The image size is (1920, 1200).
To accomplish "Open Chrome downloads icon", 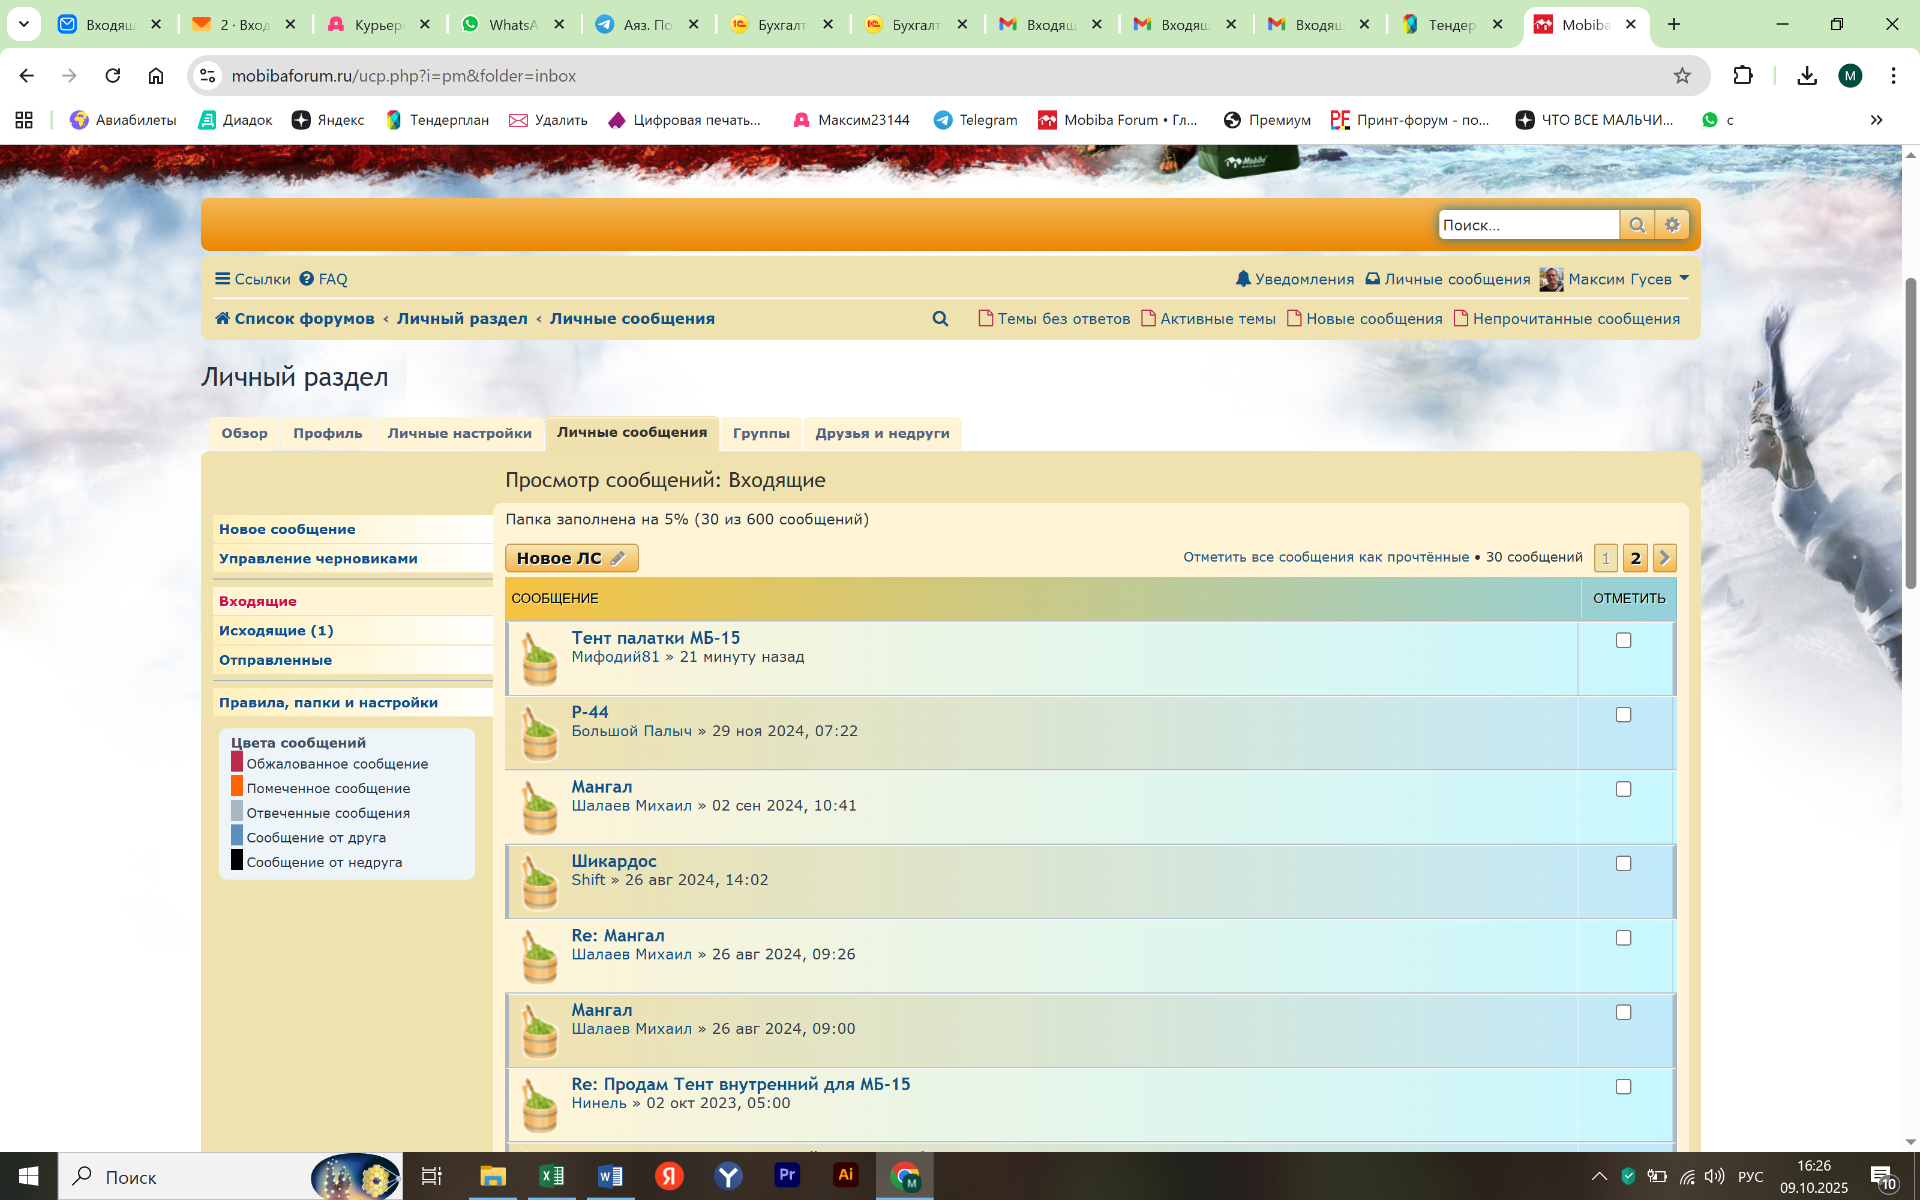I will point(1806,76).
